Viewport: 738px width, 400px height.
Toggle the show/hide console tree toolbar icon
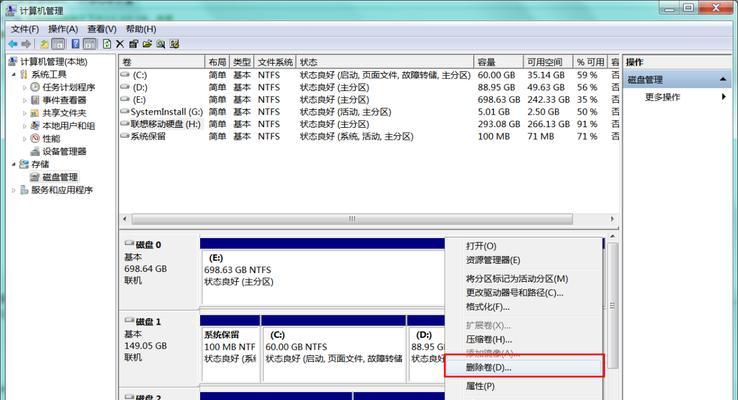pyautogui.click(x=58, y=44)
